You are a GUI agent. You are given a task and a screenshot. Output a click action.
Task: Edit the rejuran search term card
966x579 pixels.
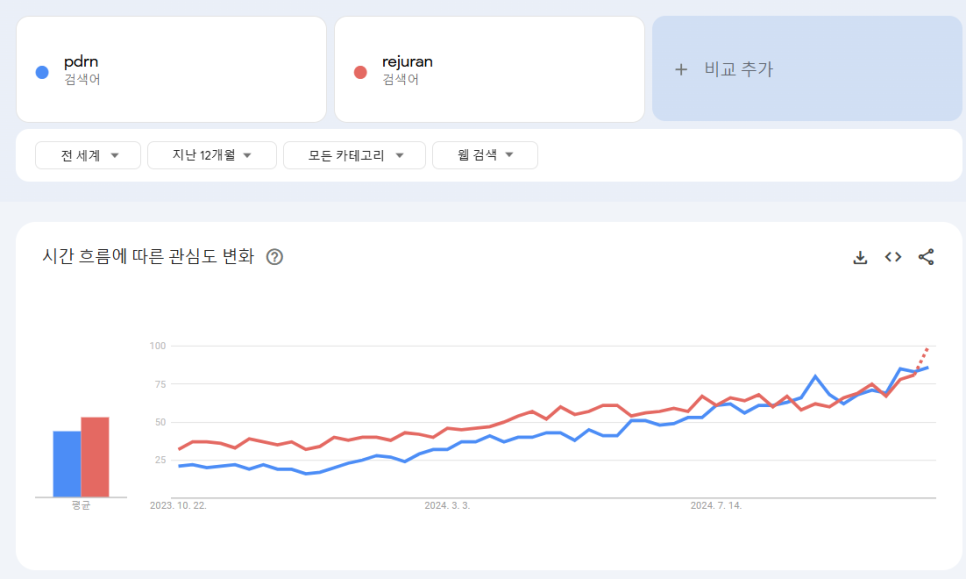click(489, 70)
